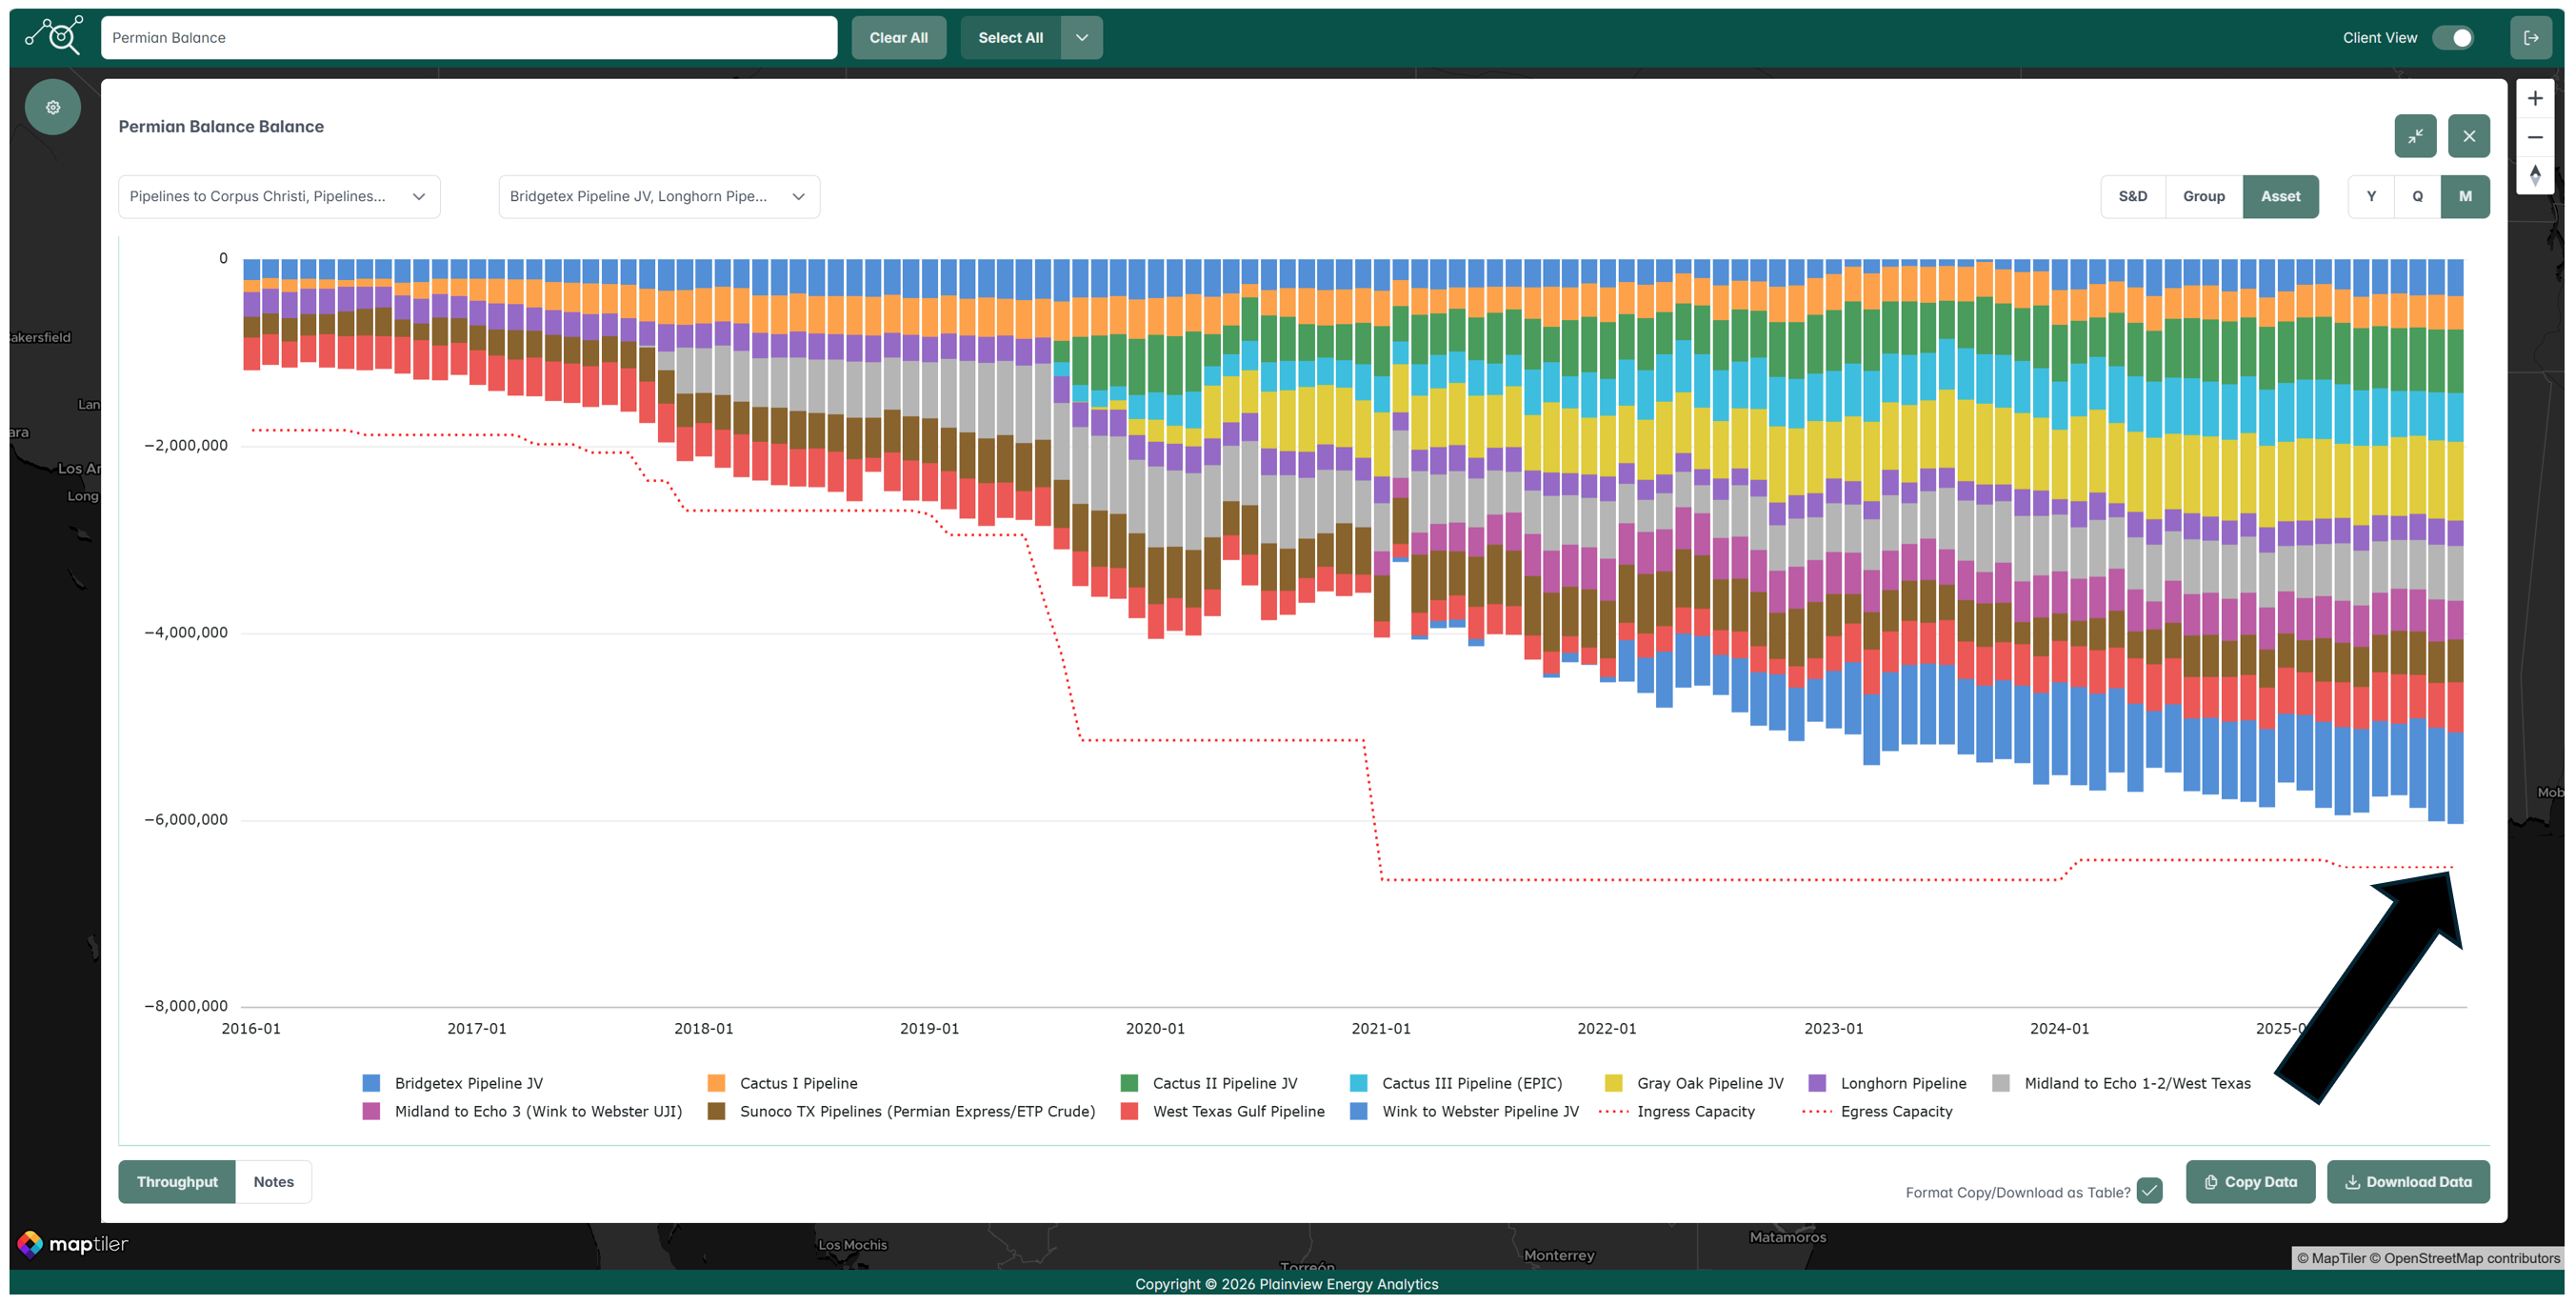Click the Gray Oak Pipeline JV yellow swatch
The image size is (2576, 1305).
tap(1613, 1083)
